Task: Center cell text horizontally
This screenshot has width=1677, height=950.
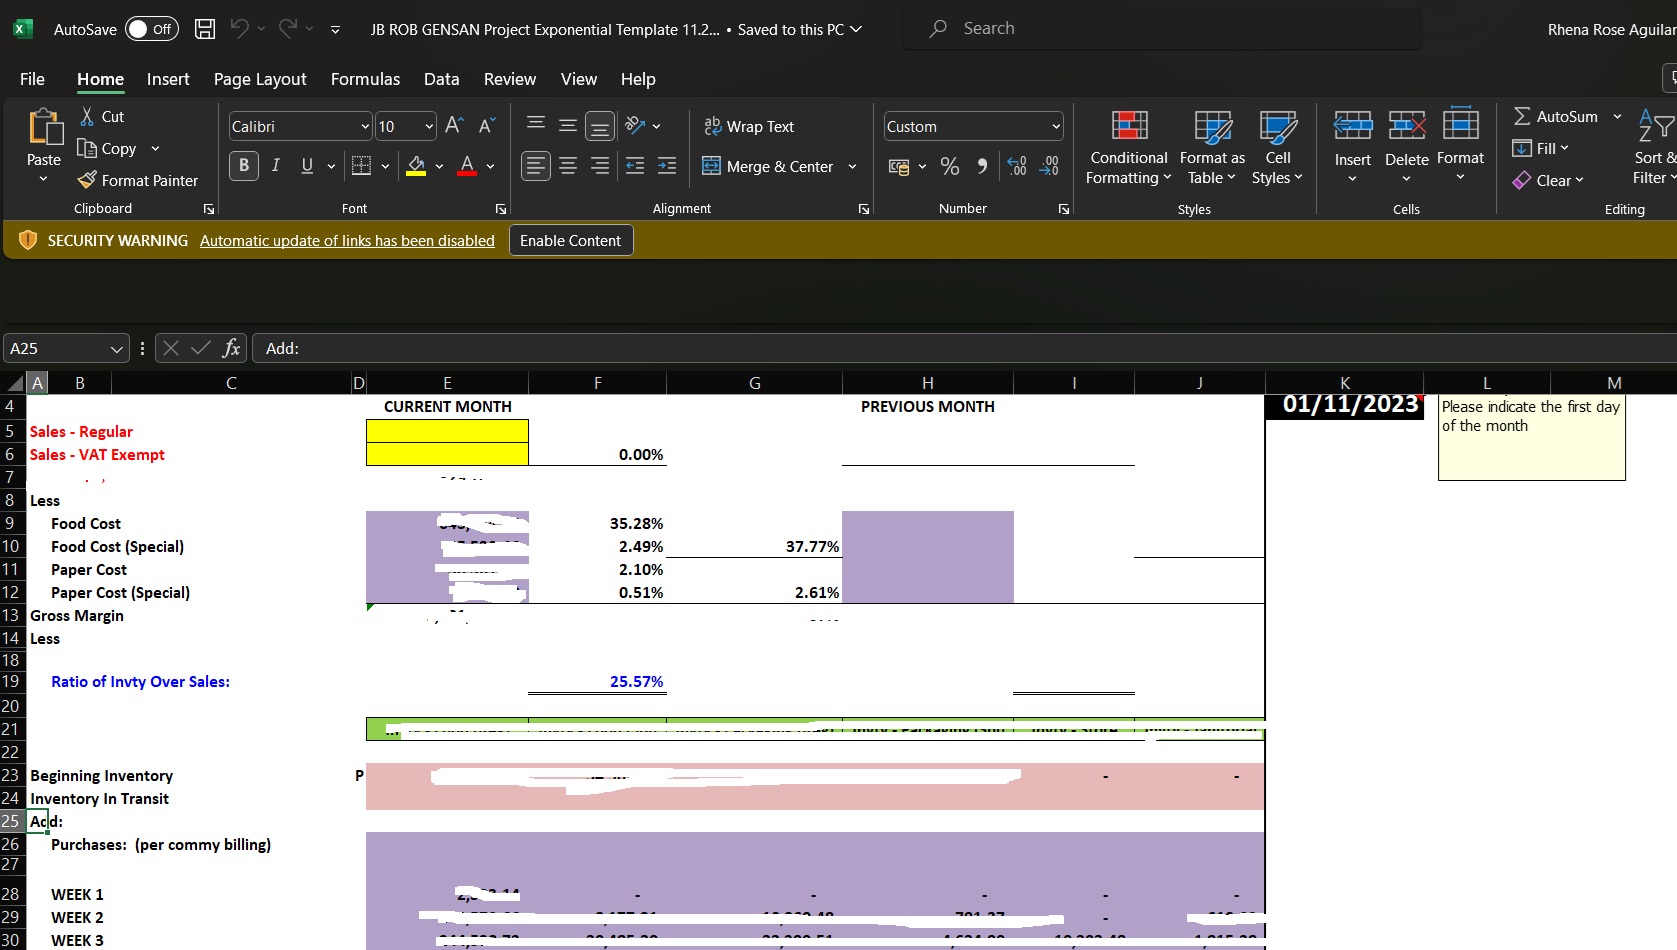Action: click(568, 166)
